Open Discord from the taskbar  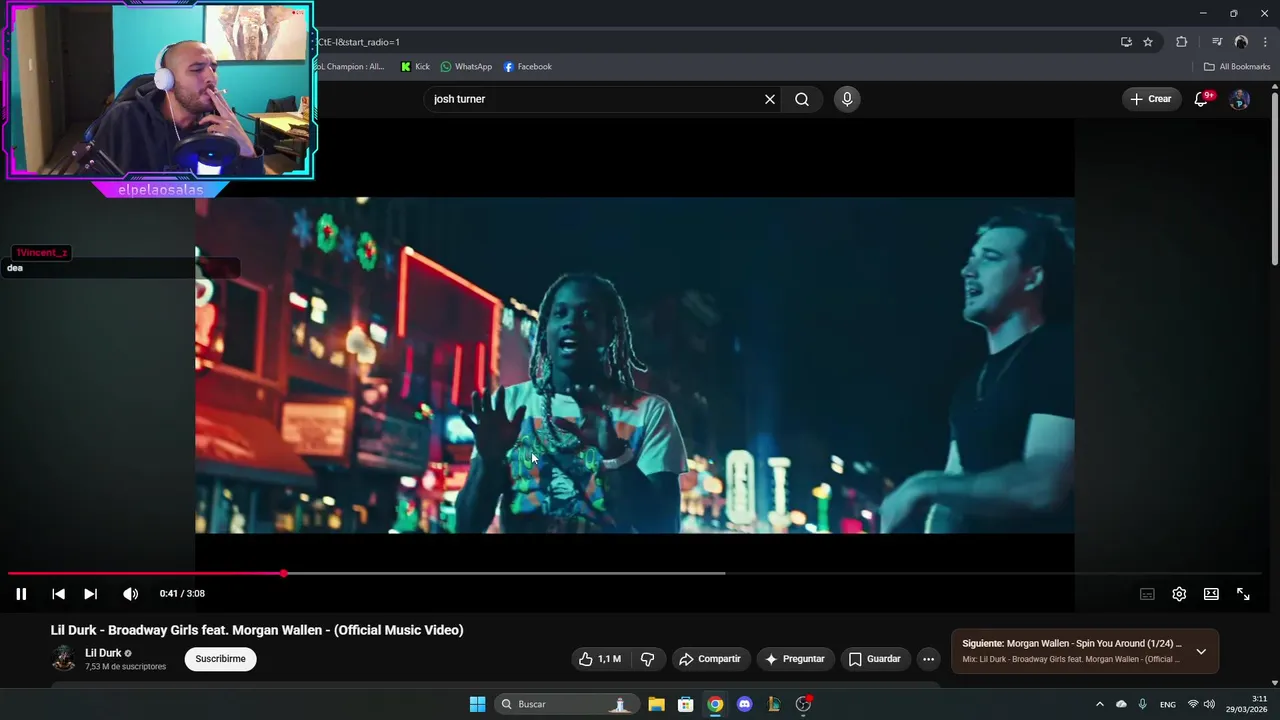[744, 704]
